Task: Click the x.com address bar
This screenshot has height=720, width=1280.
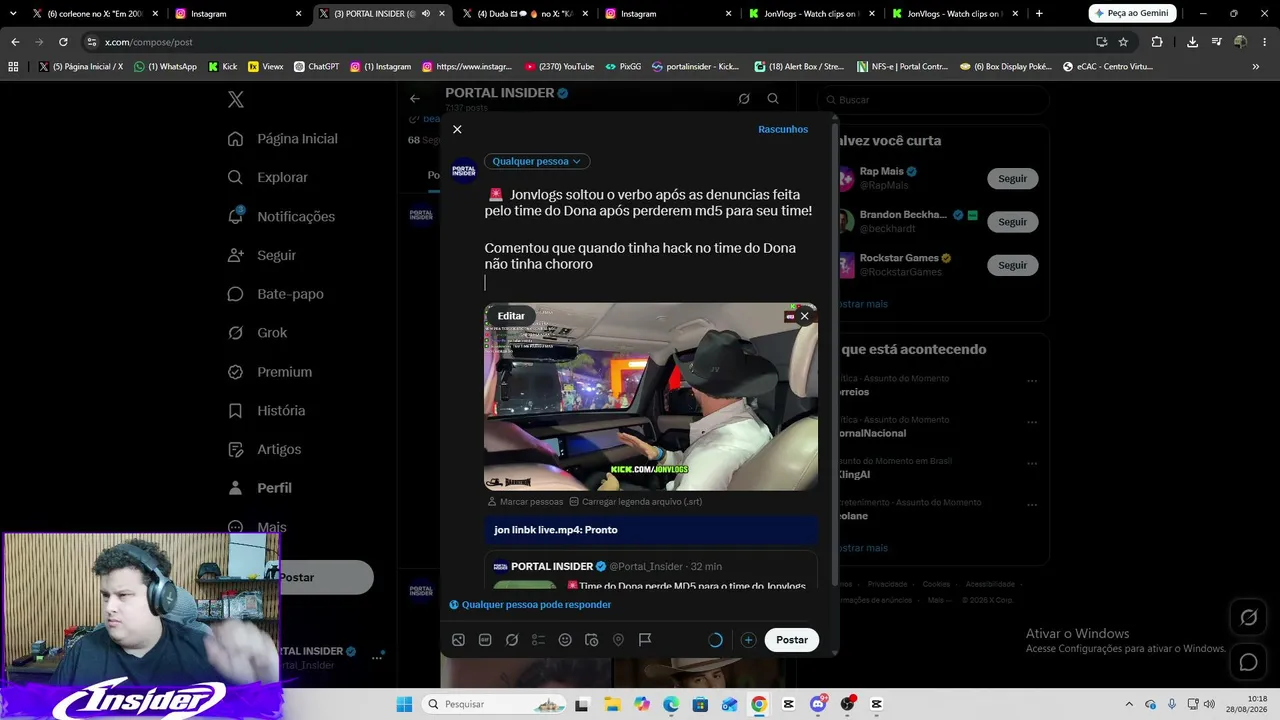Action: coord(590,42)
